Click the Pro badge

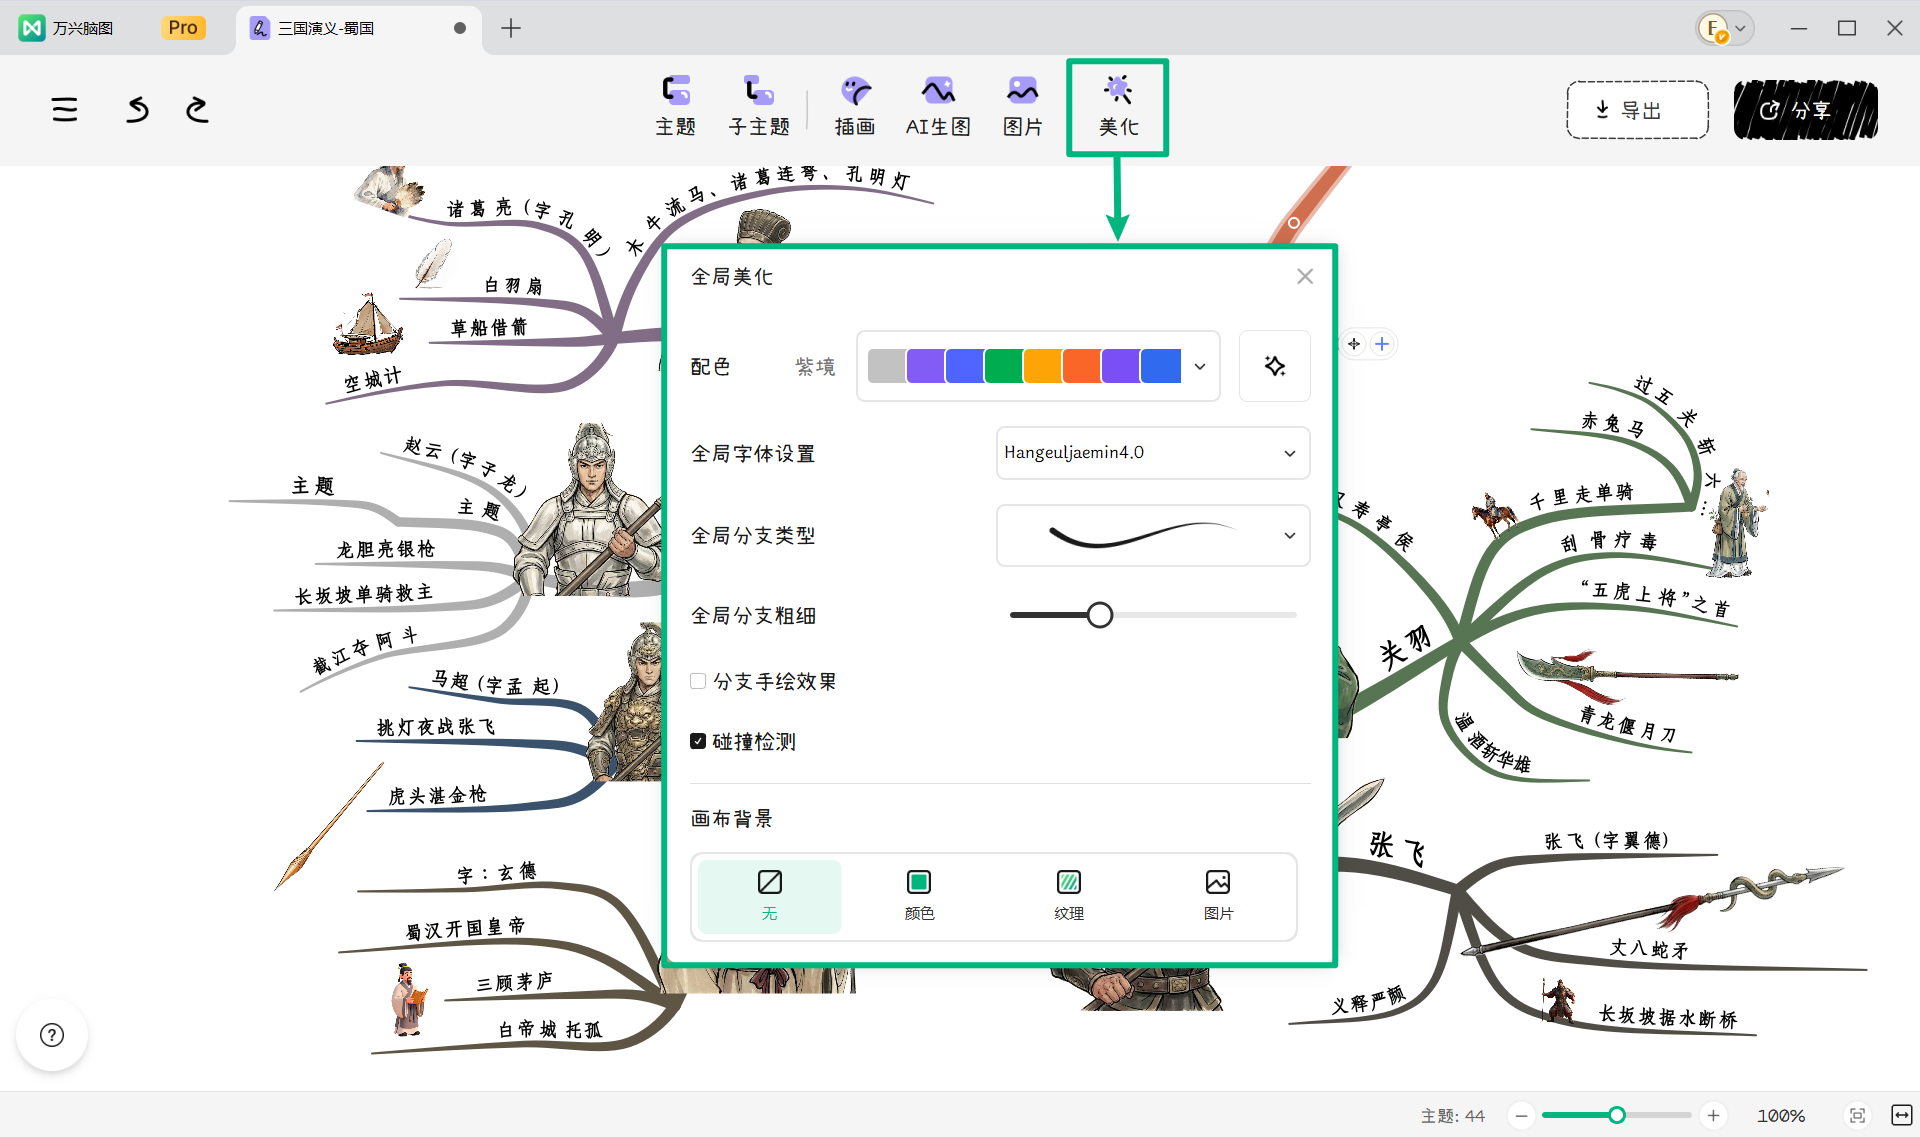pos(183,28)
